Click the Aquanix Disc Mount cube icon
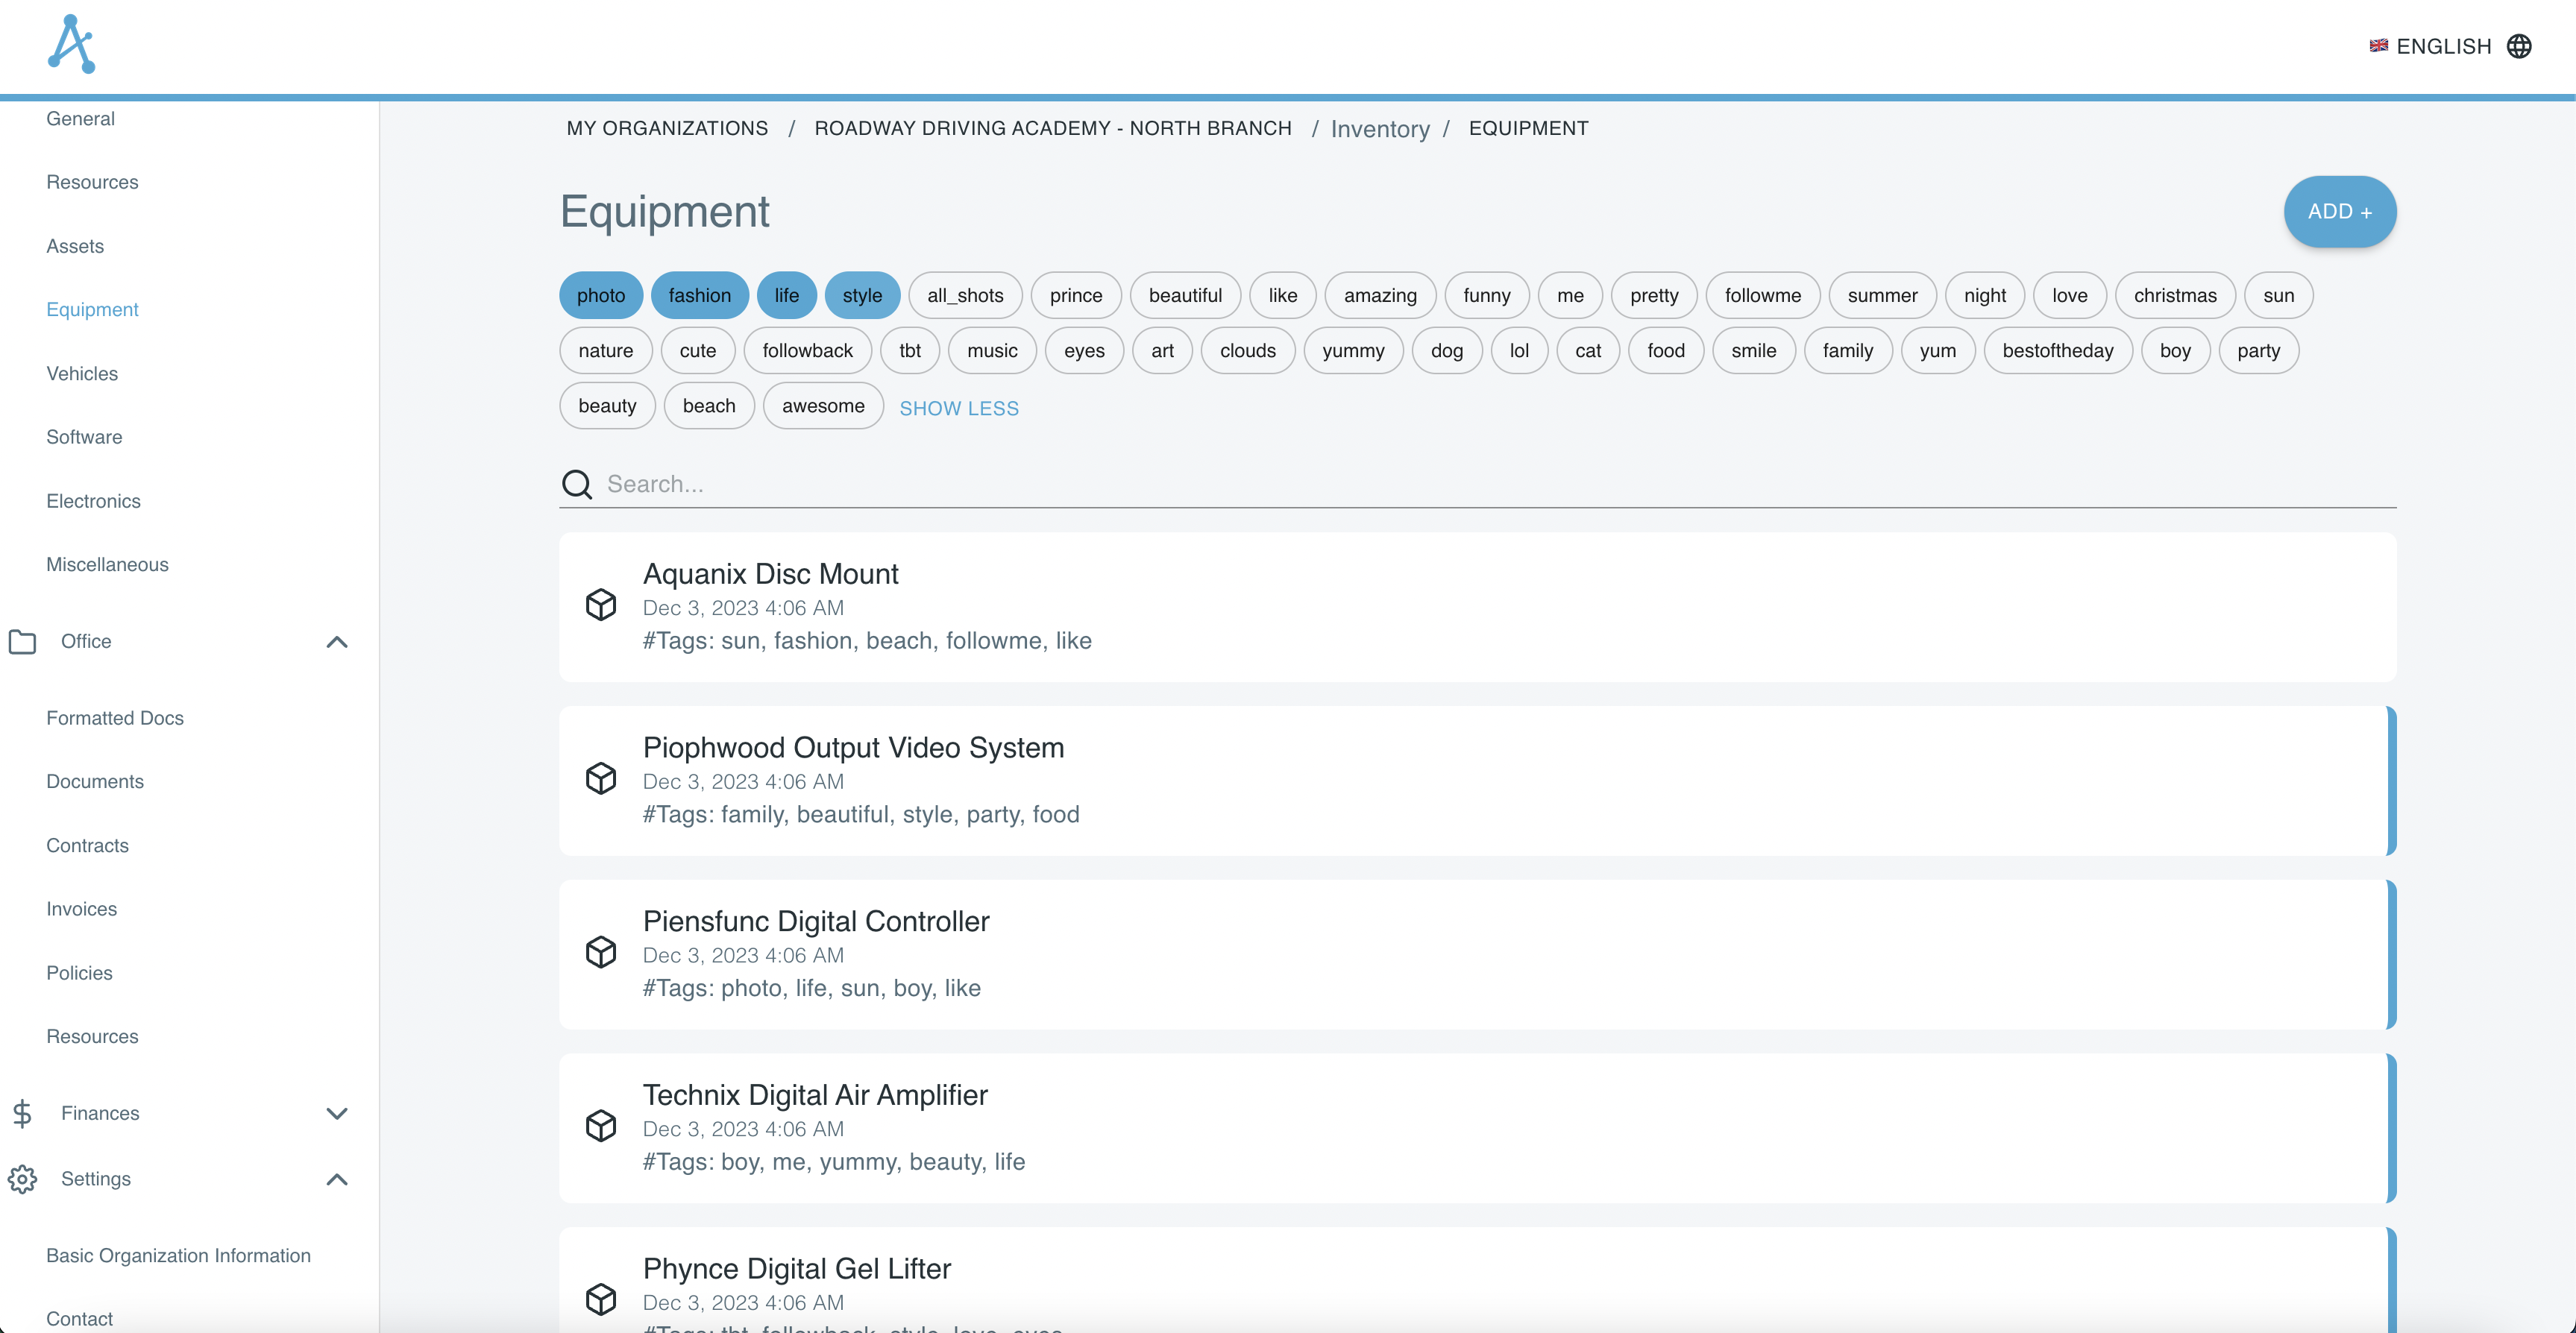Image resolution: width=2576 pixels, height=1333 pixels. (x=601, y=605)
